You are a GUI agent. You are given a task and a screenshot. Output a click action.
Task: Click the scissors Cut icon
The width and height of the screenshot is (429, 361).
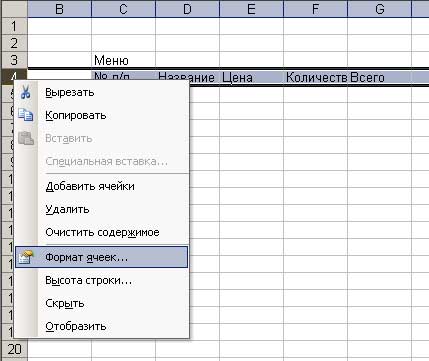tap(25, 92)
